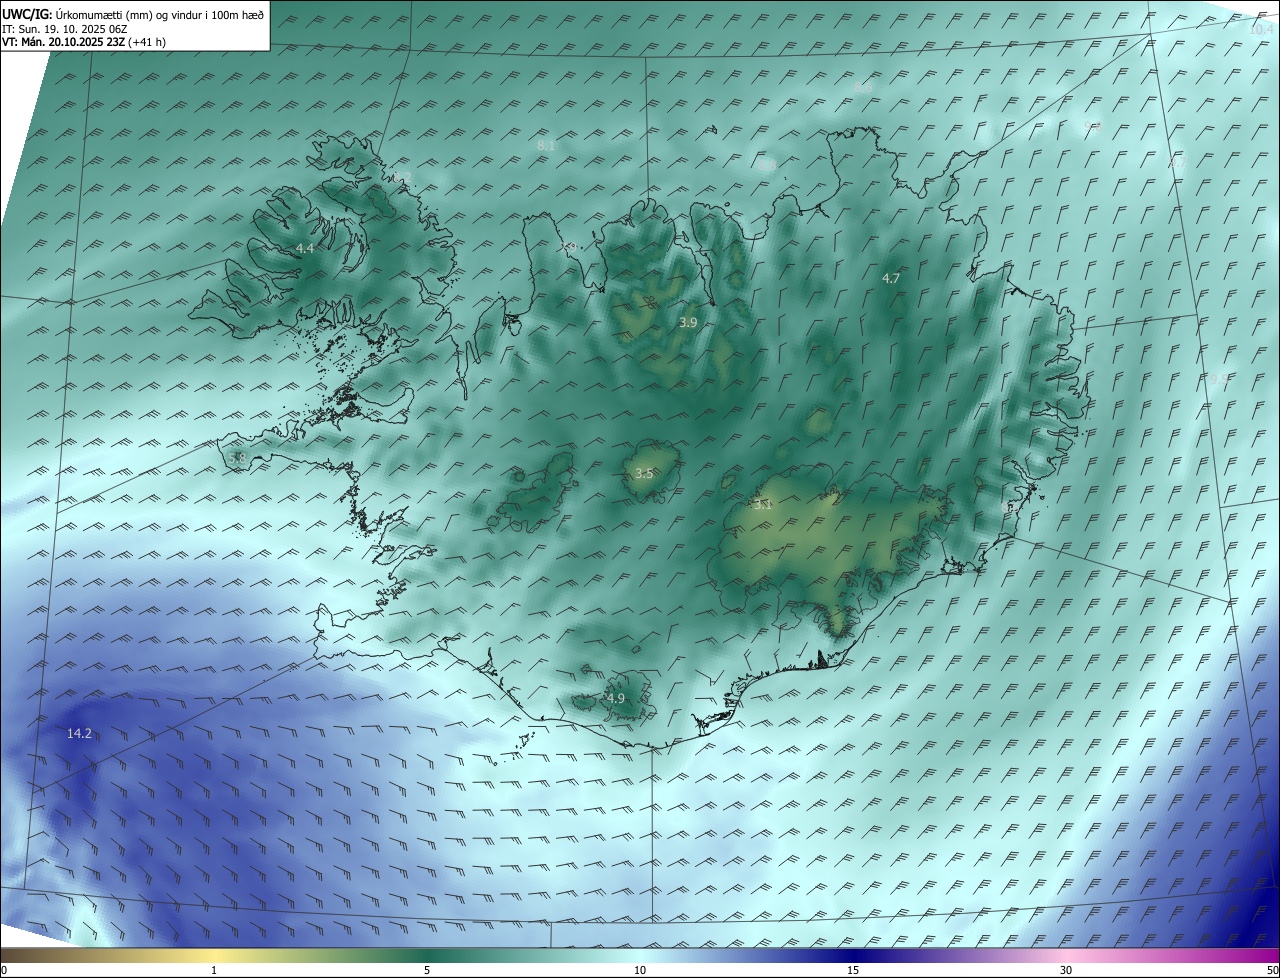Click the 4.4 value on the map
Screen dimensions: 1280x978
coord(305,248)
